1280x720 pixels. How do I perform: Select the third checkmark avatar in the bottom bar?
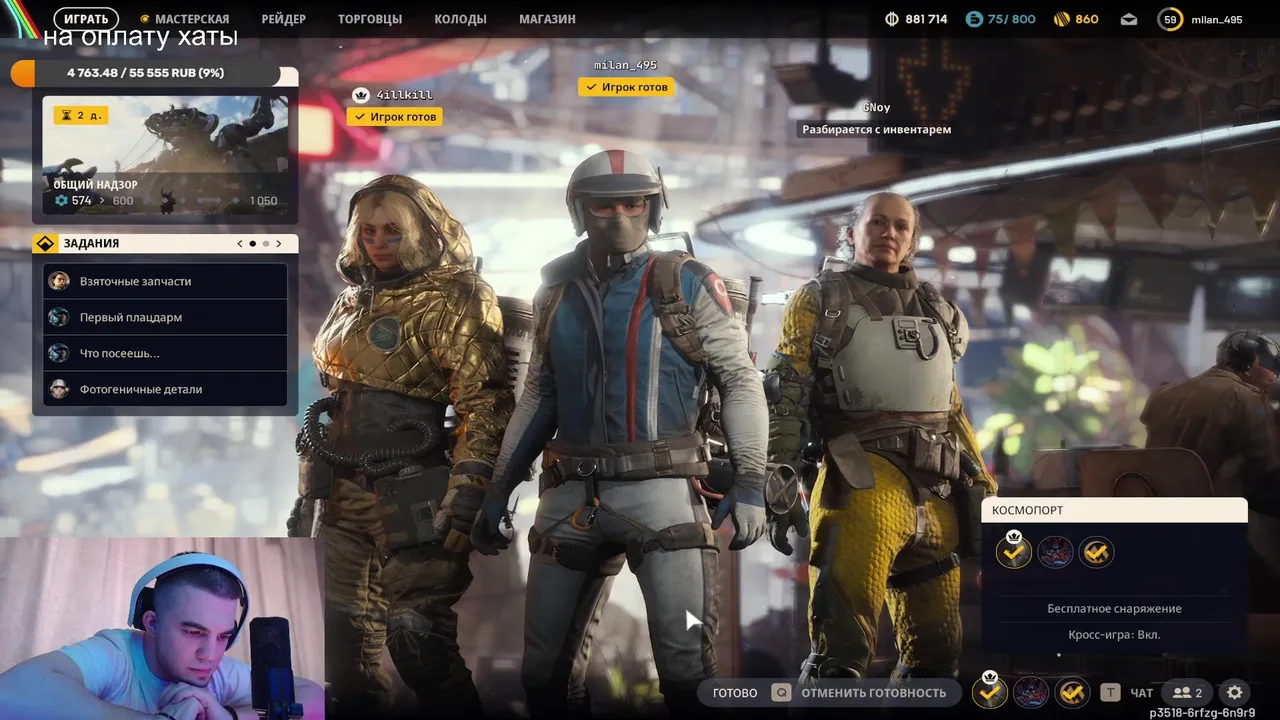1072,692
